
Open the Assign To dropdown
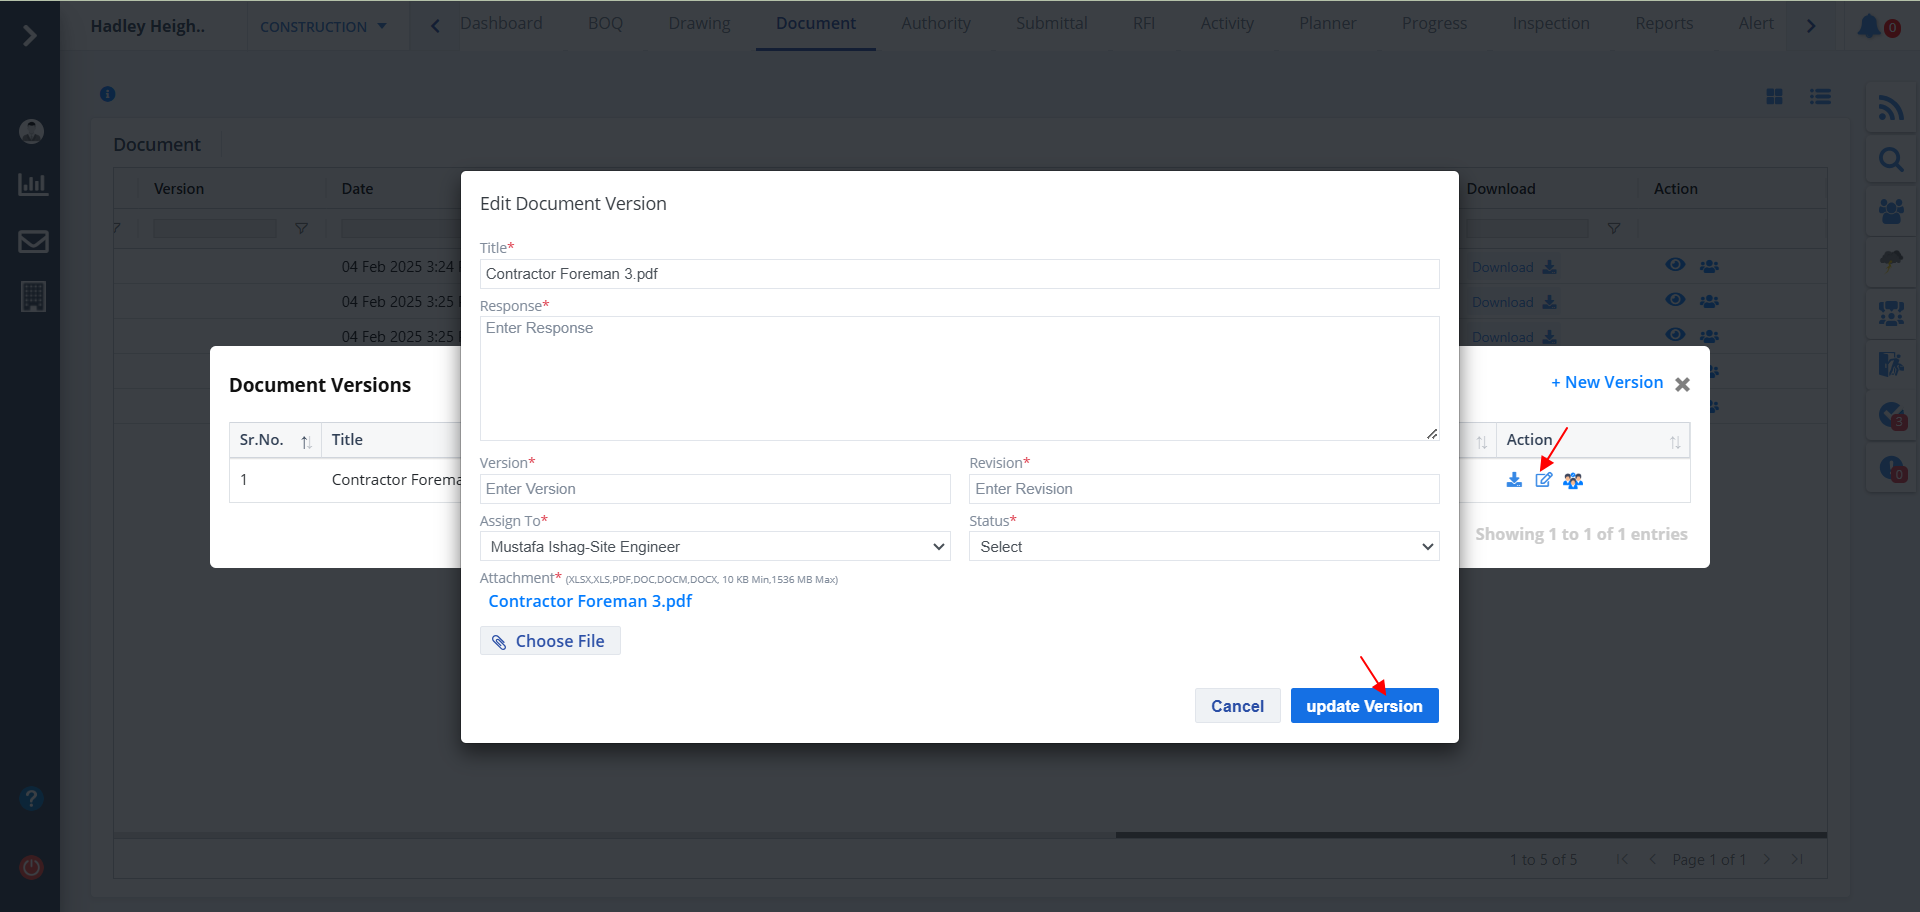(714, 547)
